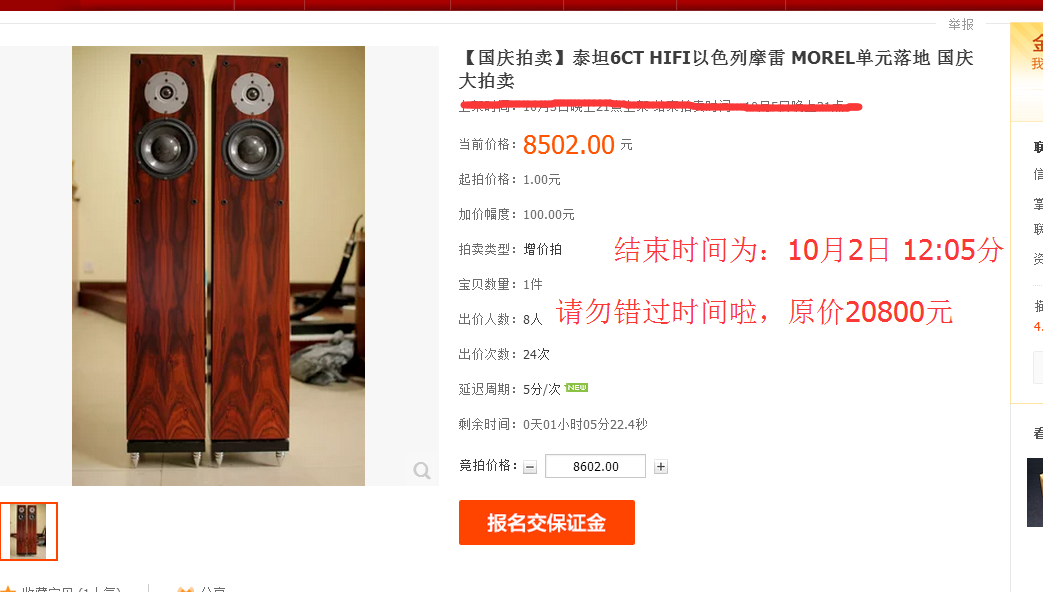
Task: Decrease bid price with minus button
Action: tap(529, 467)
